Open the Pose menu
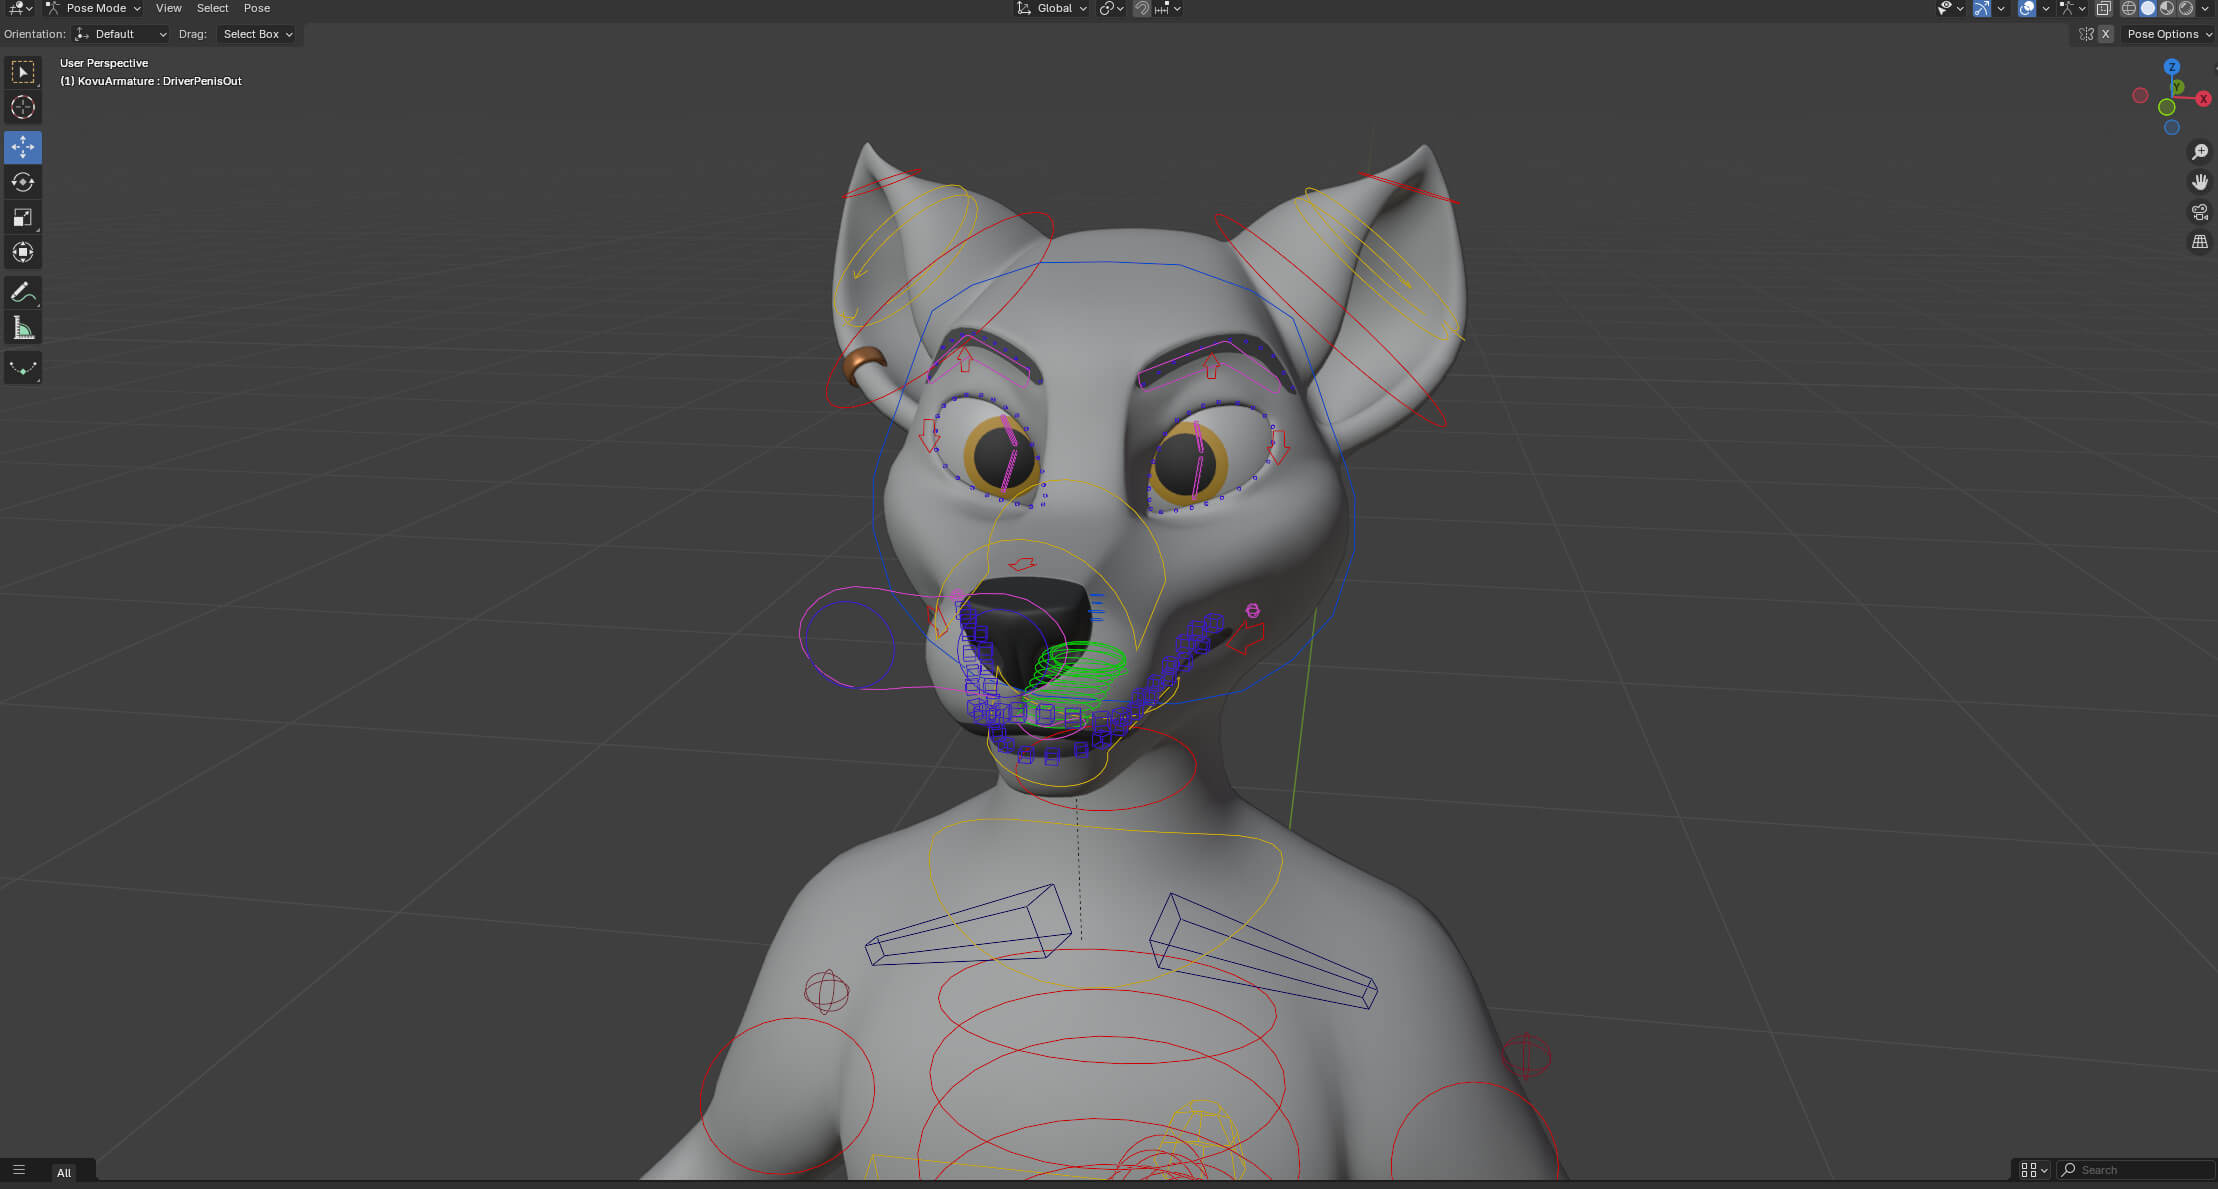2218x1189 pixels. 257,8
